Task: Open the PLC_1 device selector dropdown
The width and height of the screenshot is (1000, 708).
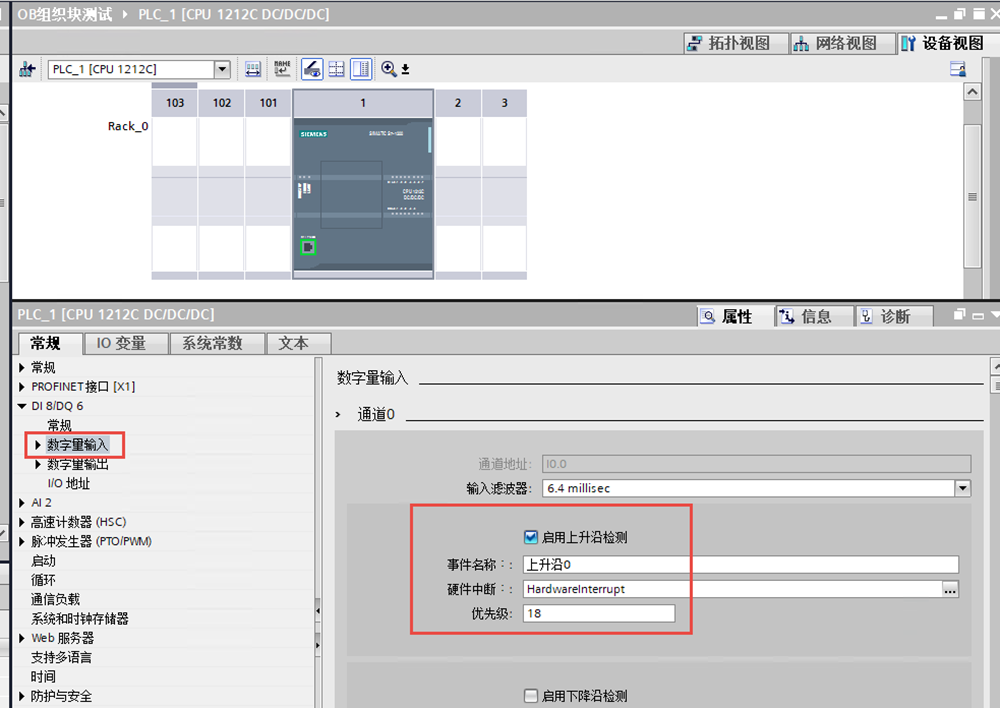Action: click(222, 69)
